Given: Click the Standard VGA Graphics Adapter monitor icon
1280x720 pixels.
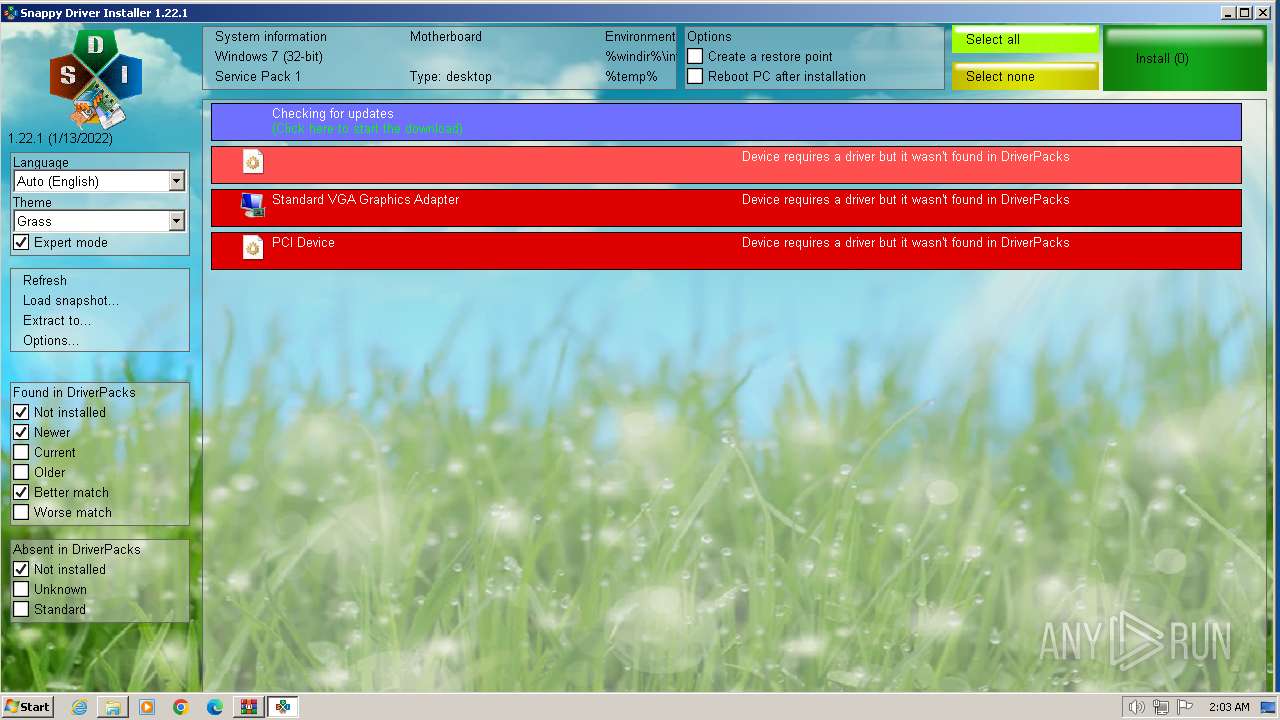Looking at the screenshot, I should click(253, 205).
